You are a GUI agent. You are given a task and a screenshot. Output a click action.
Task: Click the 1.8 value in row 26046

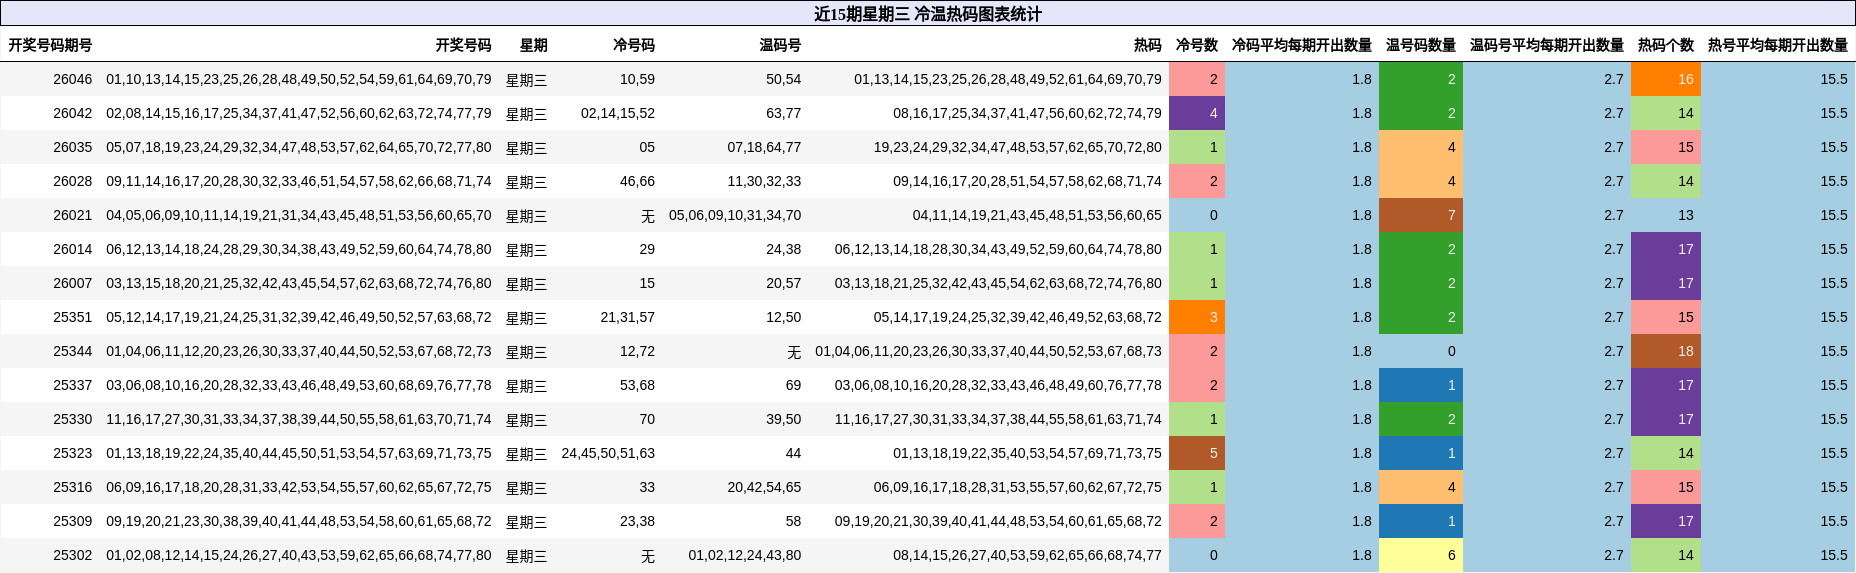tap(1362, 79)
